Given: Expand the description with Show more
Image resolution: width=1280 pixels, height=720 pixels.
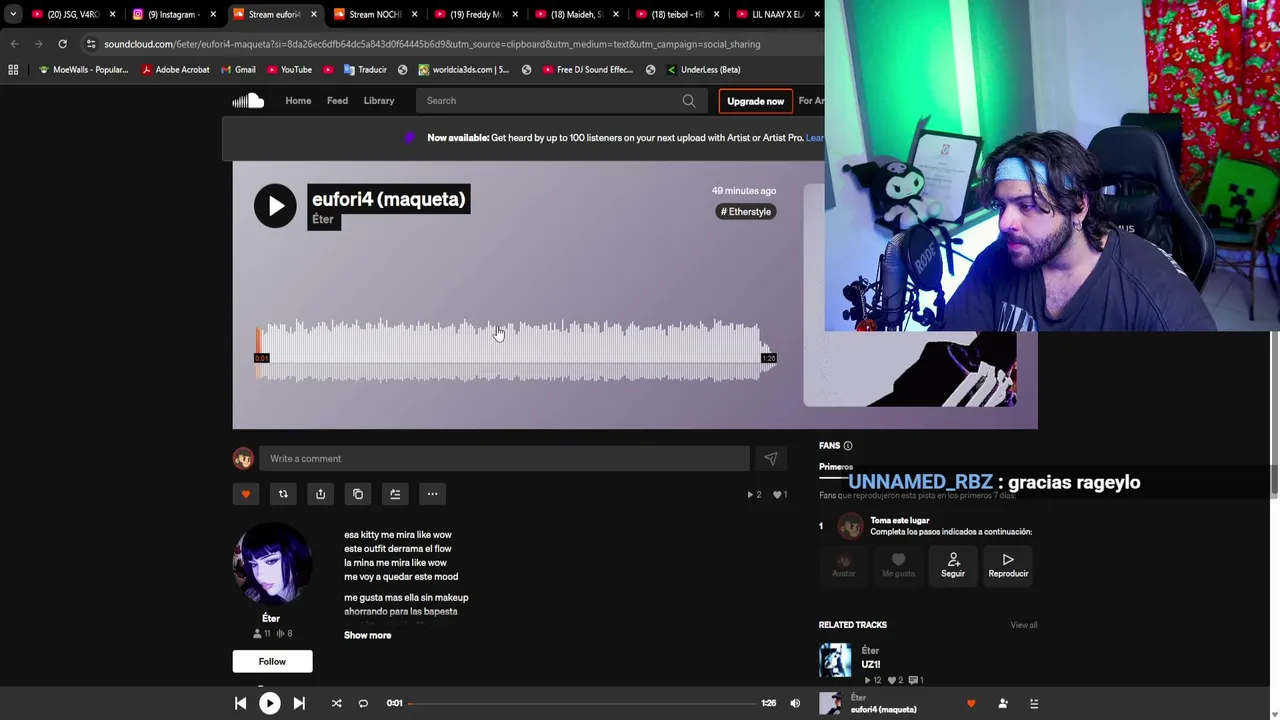Looking at the screenshot, I should pyautogui.click(x=368, y=635).
